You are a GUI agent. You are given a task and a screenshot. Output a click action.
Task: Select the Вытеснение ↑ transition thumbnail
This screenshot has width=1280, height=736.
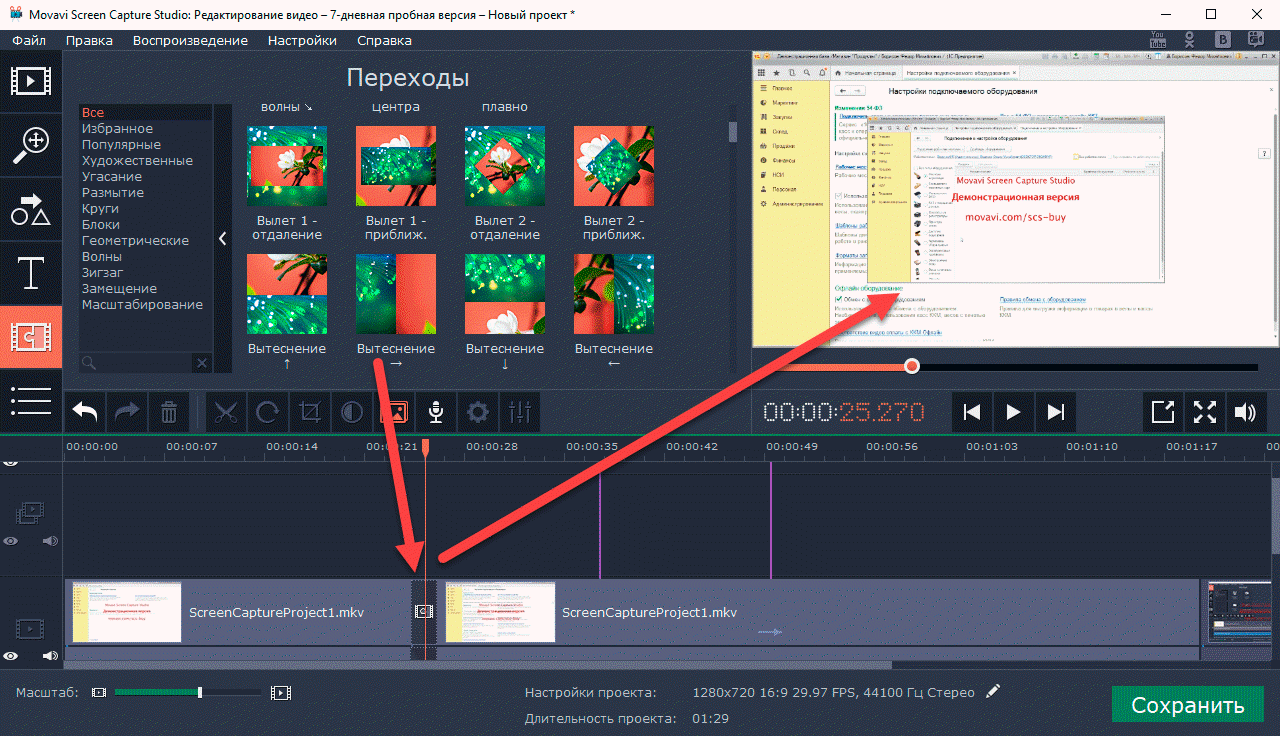287,294
